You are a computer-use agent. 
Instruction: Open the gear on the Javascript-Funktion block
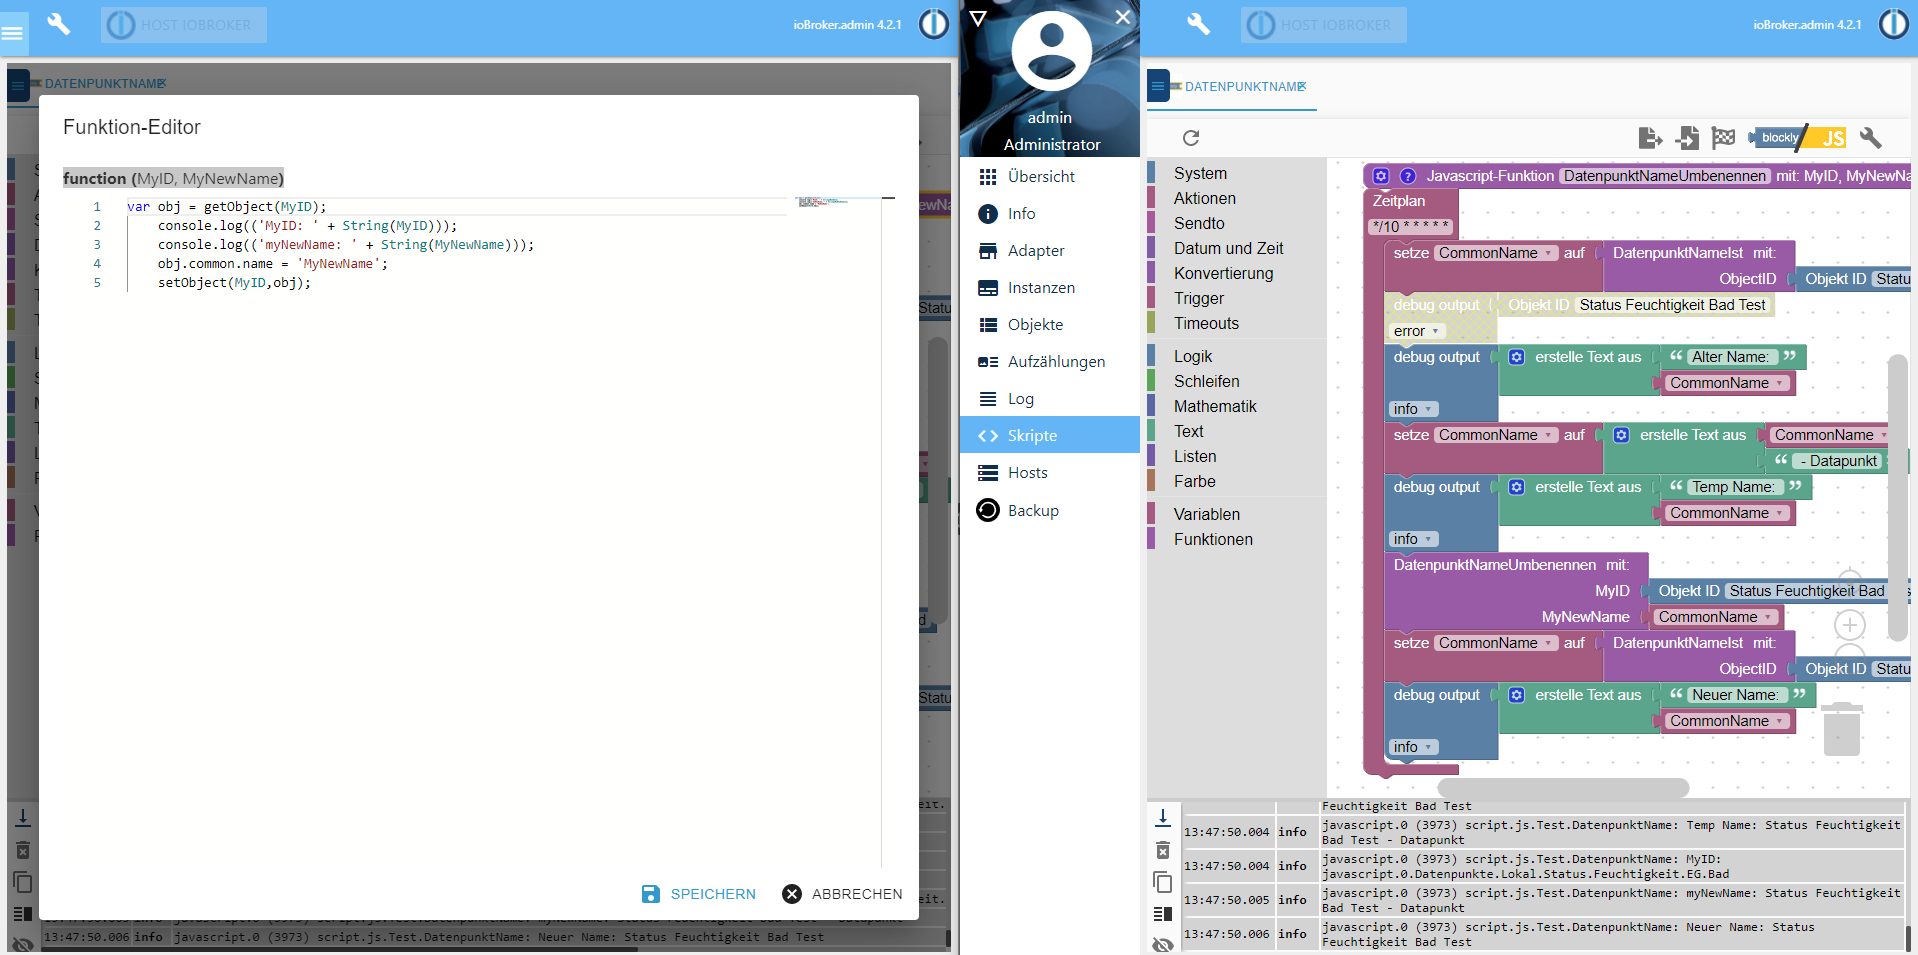tap(1381, 176)
